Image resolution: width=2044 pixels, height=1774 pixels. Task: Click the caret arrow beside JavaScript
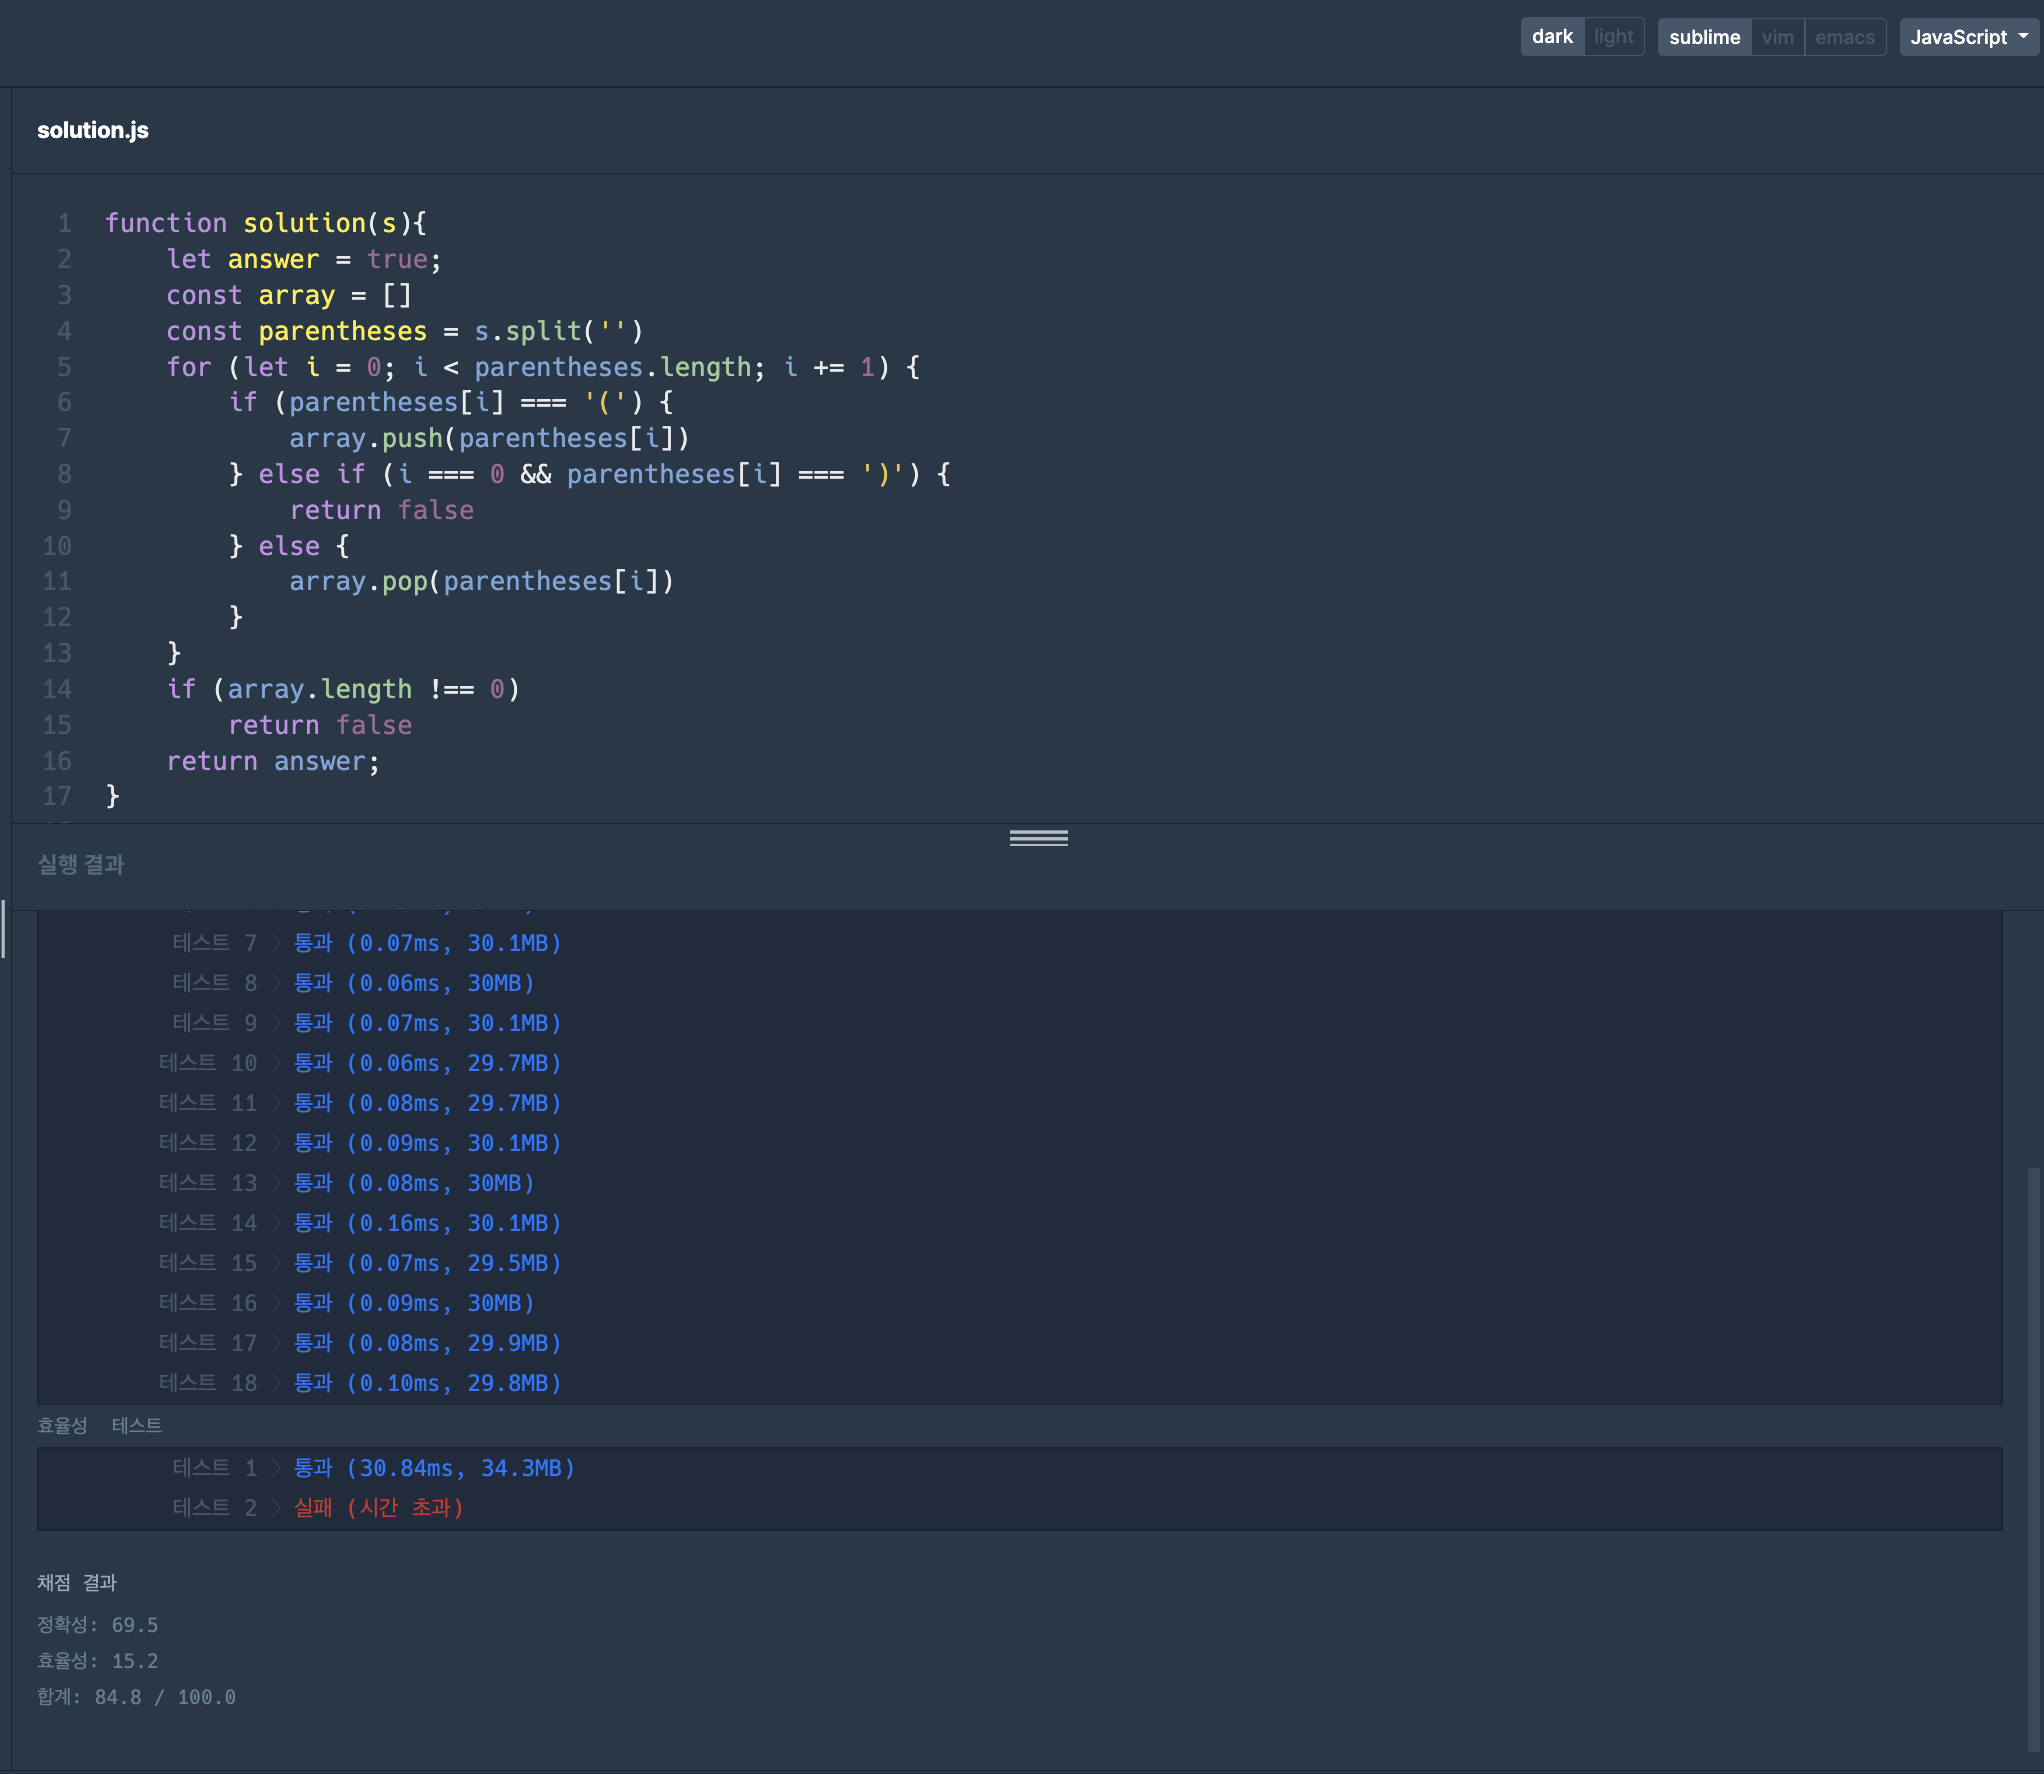[2023, 37]
